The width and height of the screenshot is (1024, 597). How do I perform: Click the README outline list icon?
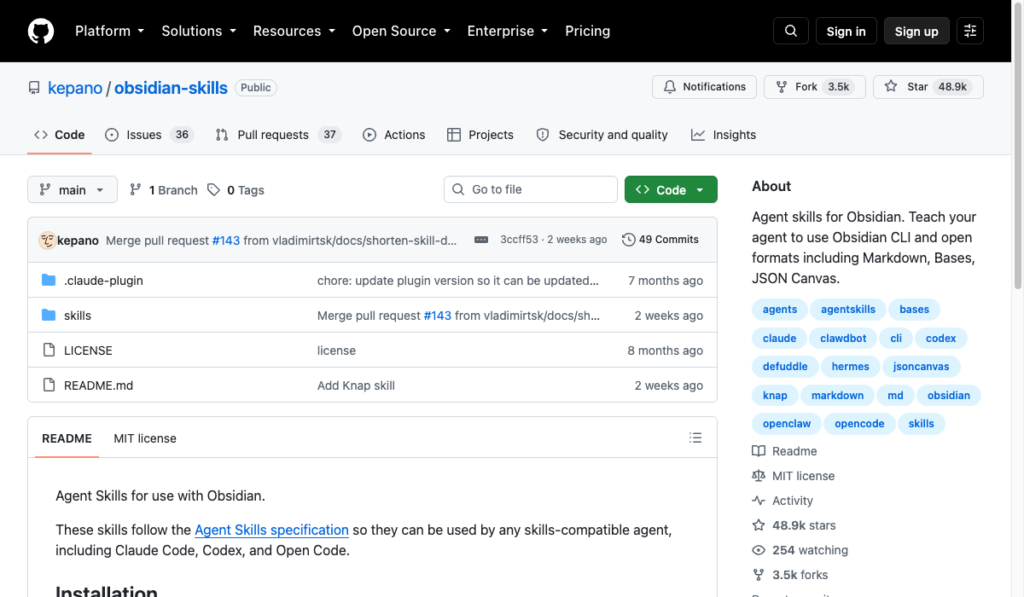(695, 438)
